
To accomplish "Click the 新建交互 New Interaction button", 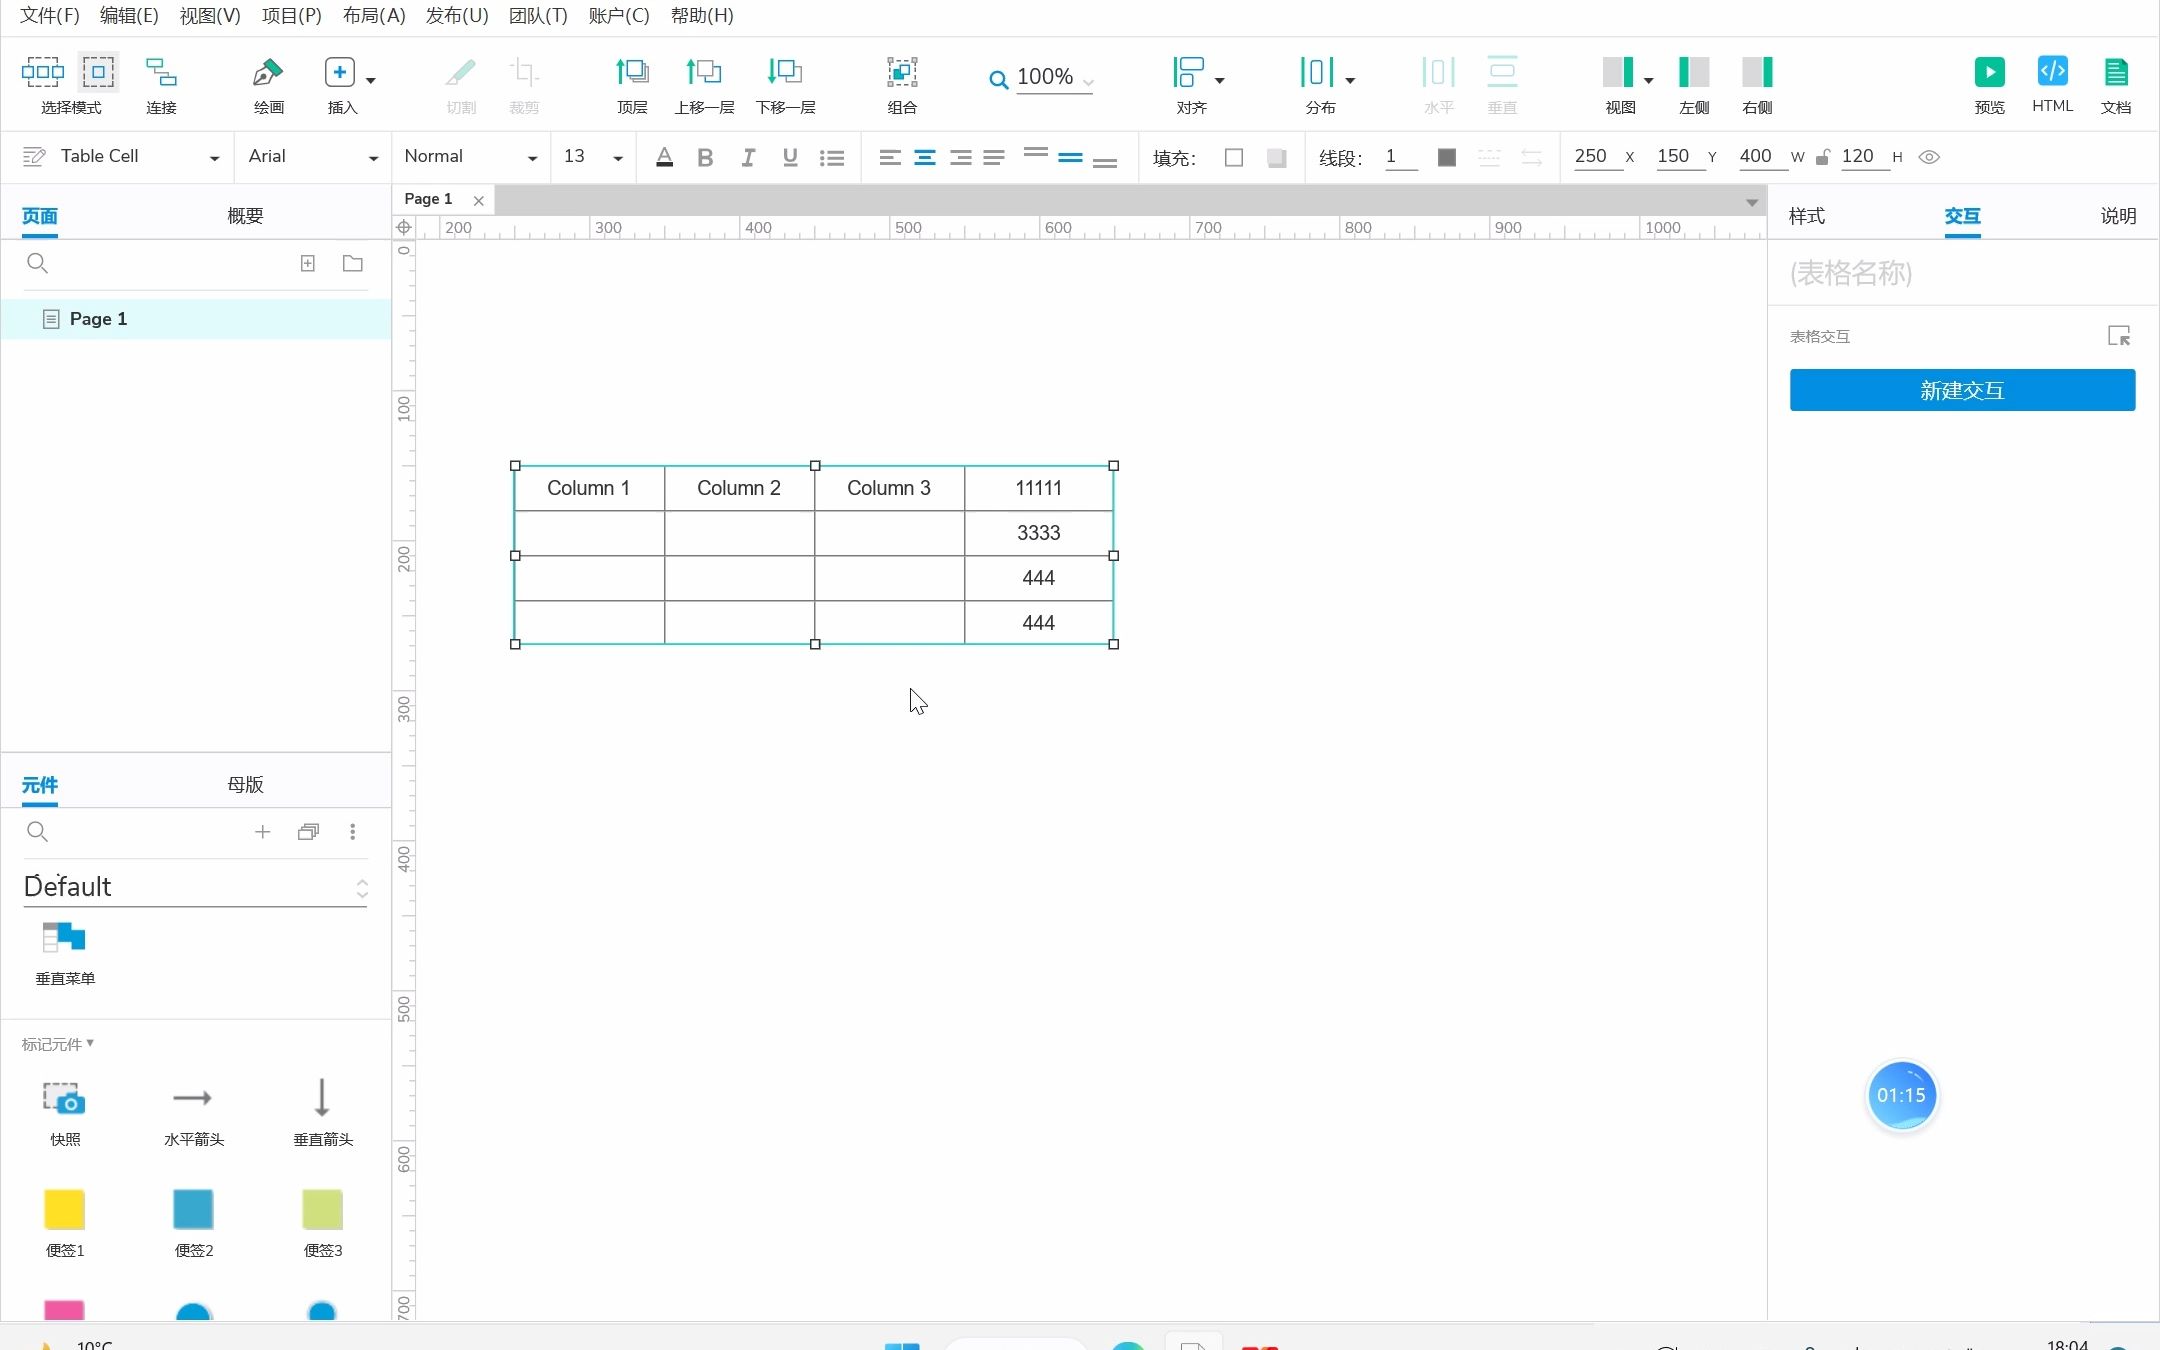I will click(x=1962, y=390).
